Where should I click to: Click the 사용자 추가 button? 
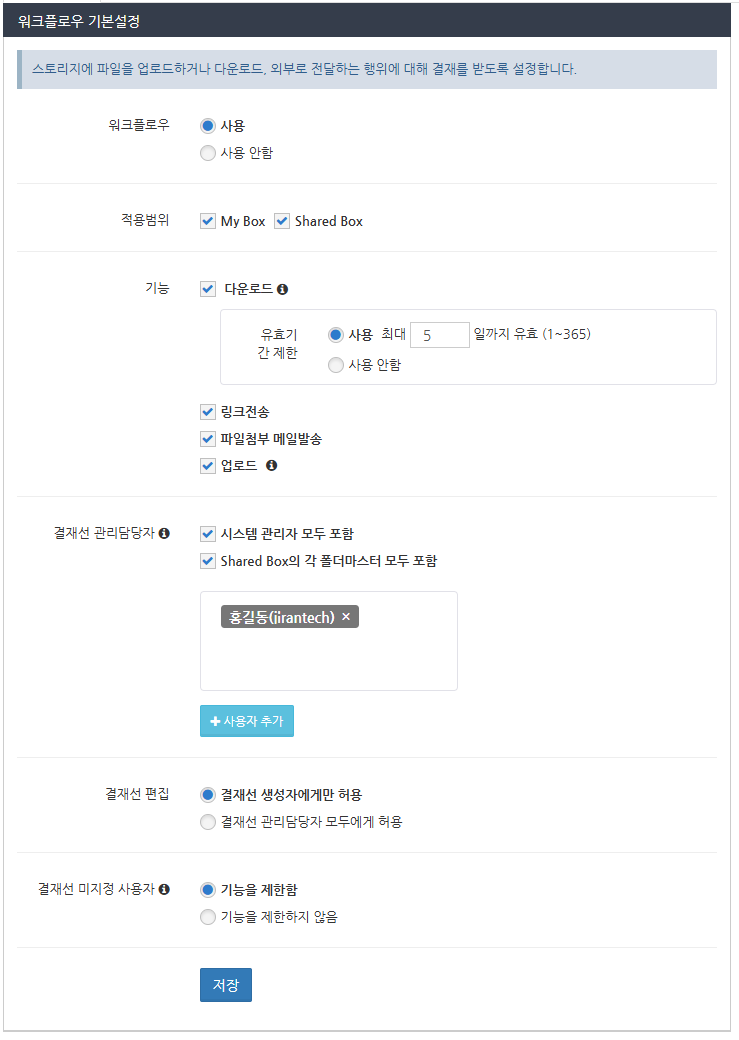(x=247, y=722)
